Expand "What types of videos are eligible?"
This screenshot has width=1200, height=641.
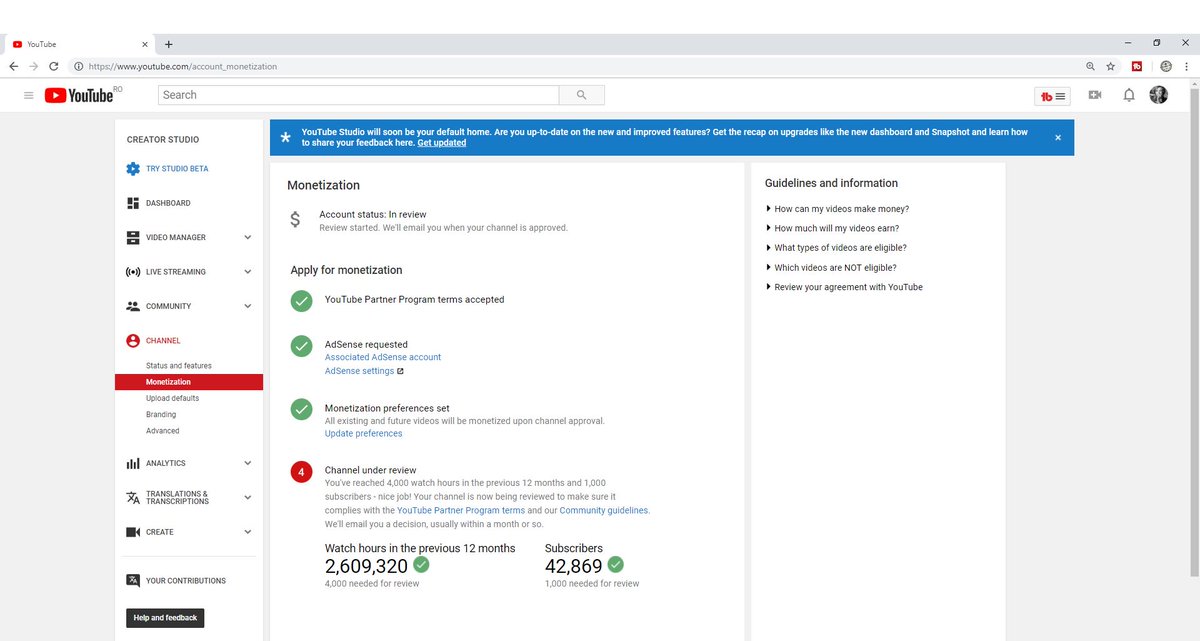coord(836,248)
